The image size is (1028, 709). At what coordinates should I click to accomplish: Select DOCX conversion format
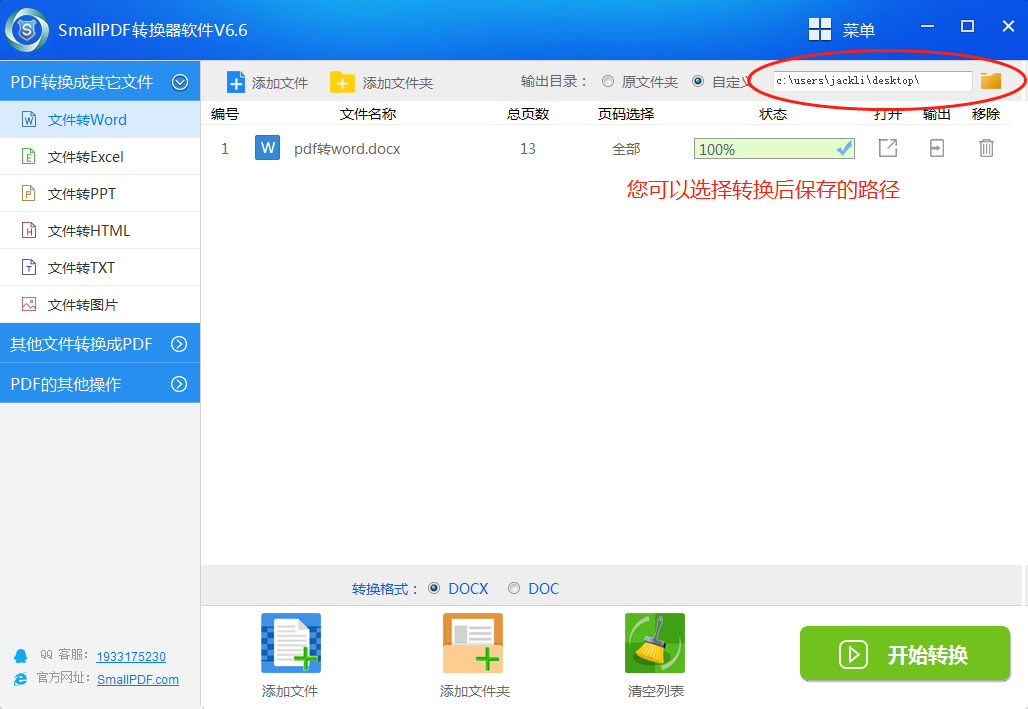pyautogui.click(x=434, y=588)
